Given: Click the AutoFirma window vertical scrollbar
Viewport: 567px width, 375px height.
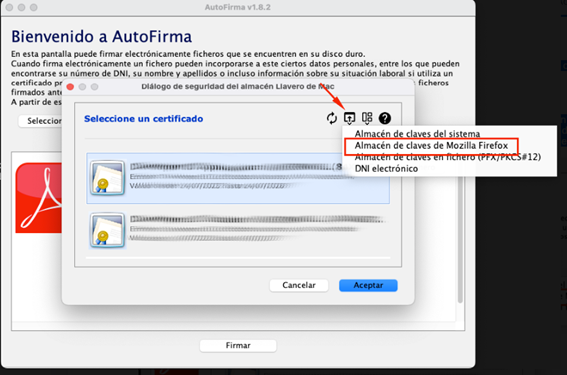Looking at the screenshot, I should coord(460,239).
